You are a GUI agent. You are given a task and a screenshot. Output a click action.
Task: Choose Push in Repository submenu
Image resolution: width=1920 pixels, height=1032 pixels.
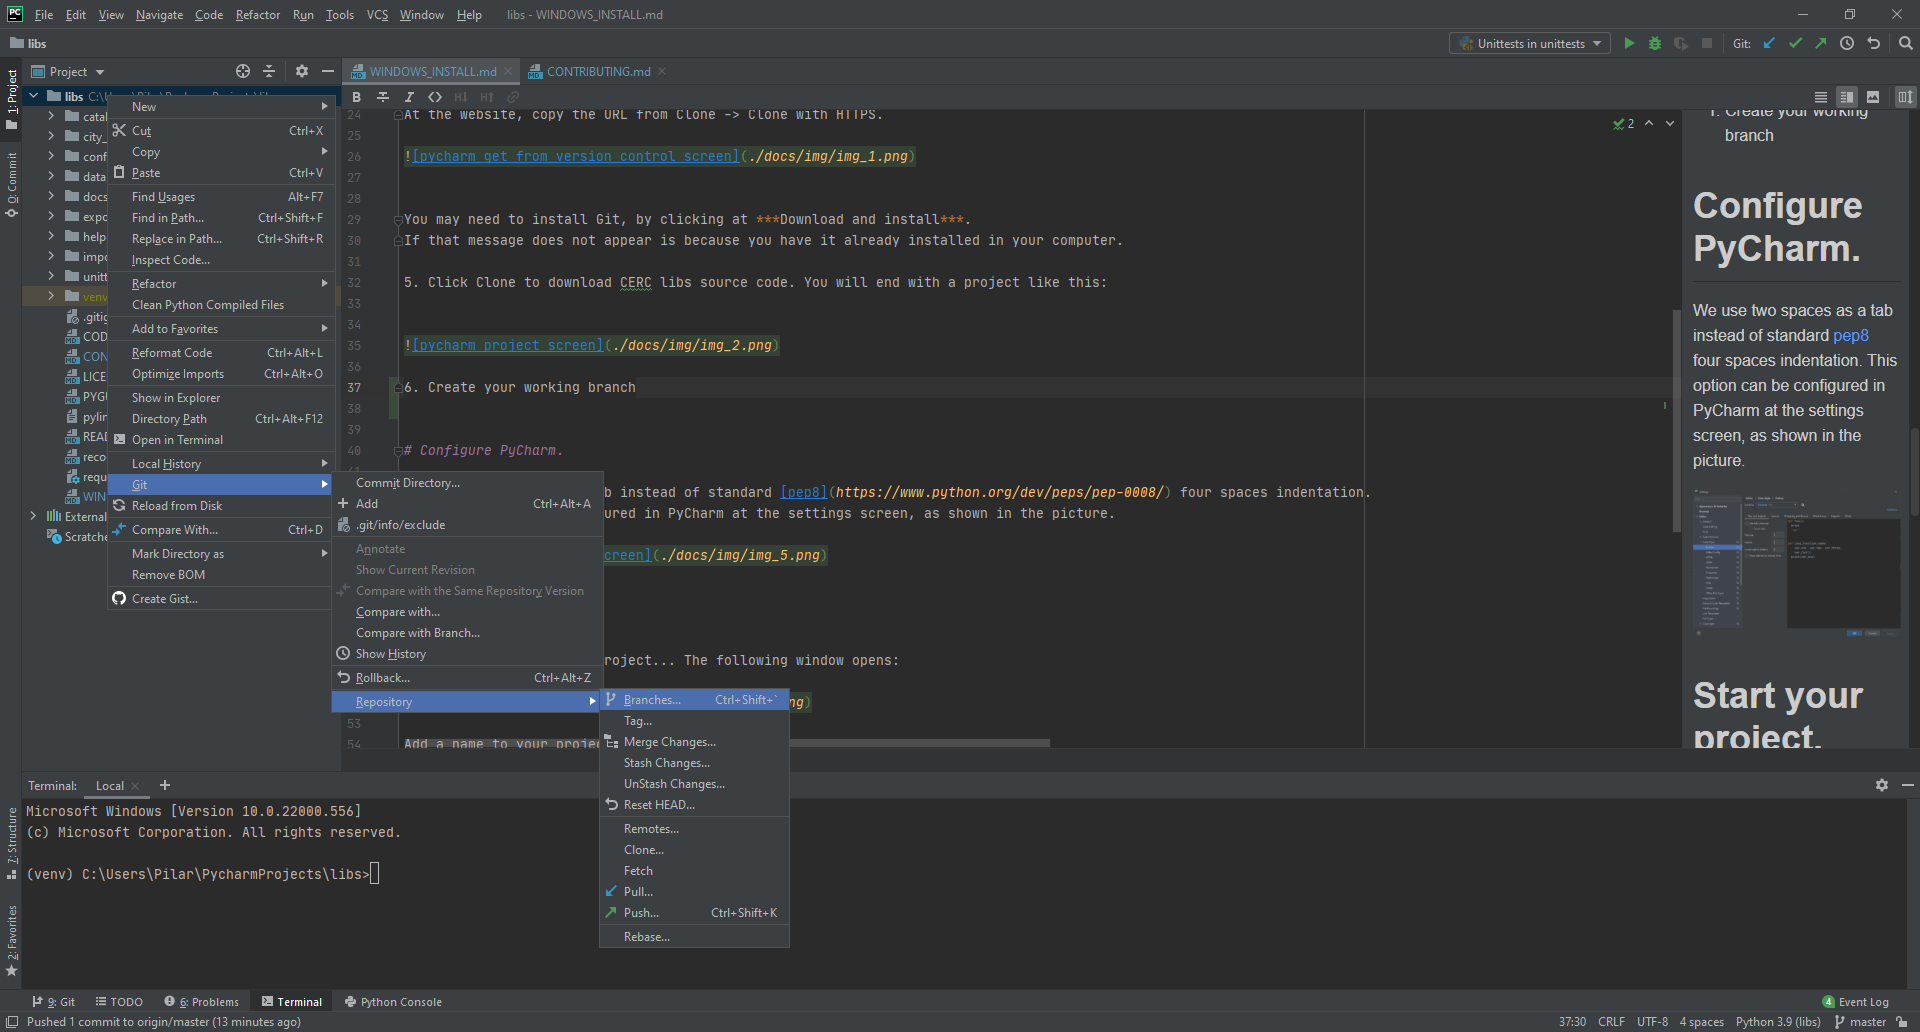pos(694,912)
